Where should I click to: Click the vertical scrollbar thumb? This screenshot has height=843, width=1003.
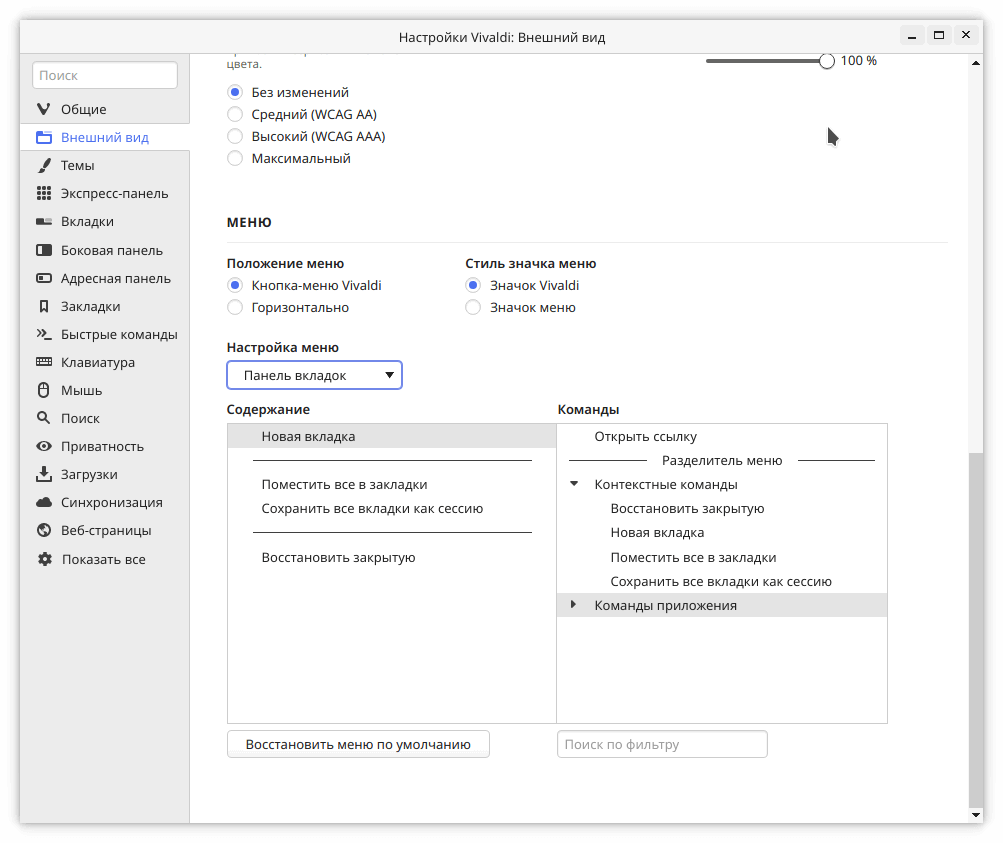(x=976, y=630)
